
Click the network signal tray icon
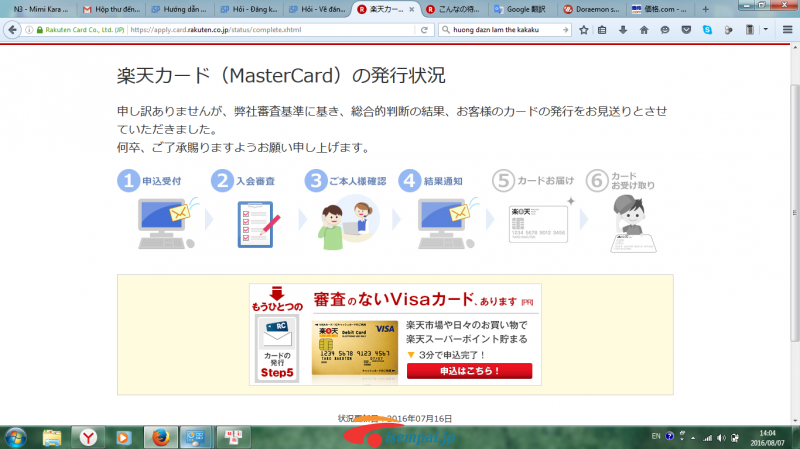pos(707,438)
